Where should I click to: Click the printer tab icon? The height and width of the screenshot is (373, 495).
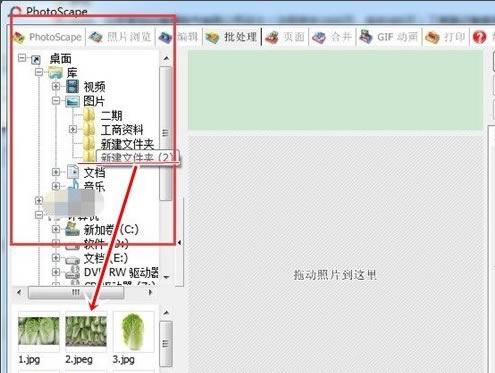point(432,38)
